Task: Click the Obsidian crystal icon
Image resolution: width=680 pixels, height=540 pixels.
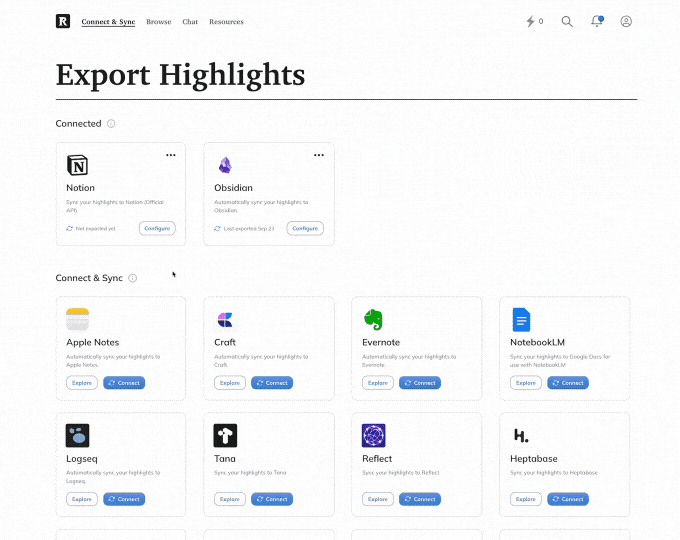Action: point(225,166)
